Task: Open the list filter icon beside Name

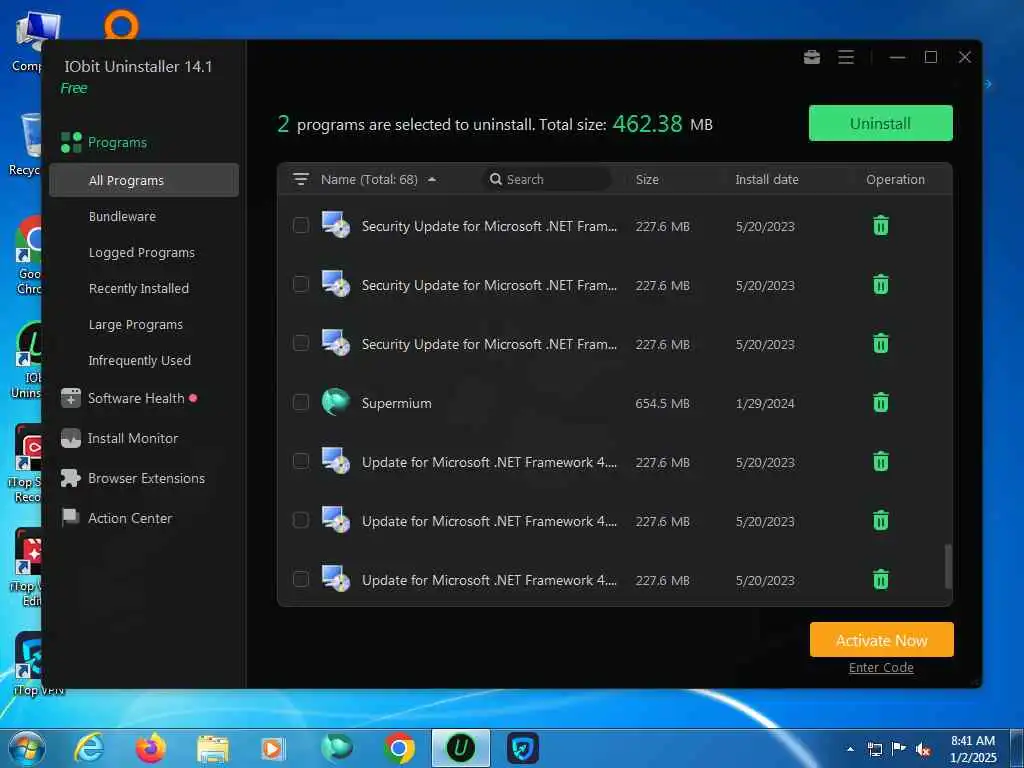Action: pyautogui.click(x=300, y=179)
